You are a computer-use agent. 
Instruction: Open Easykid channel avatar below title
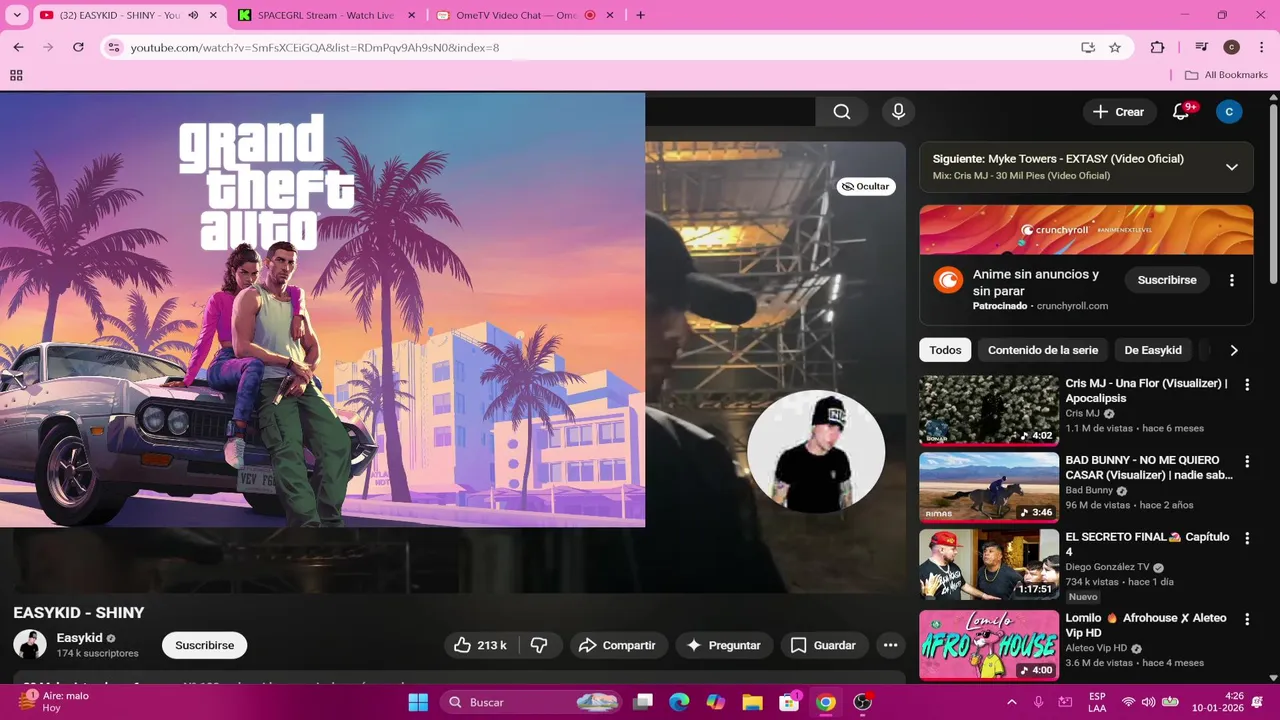(x=30, y=645)
